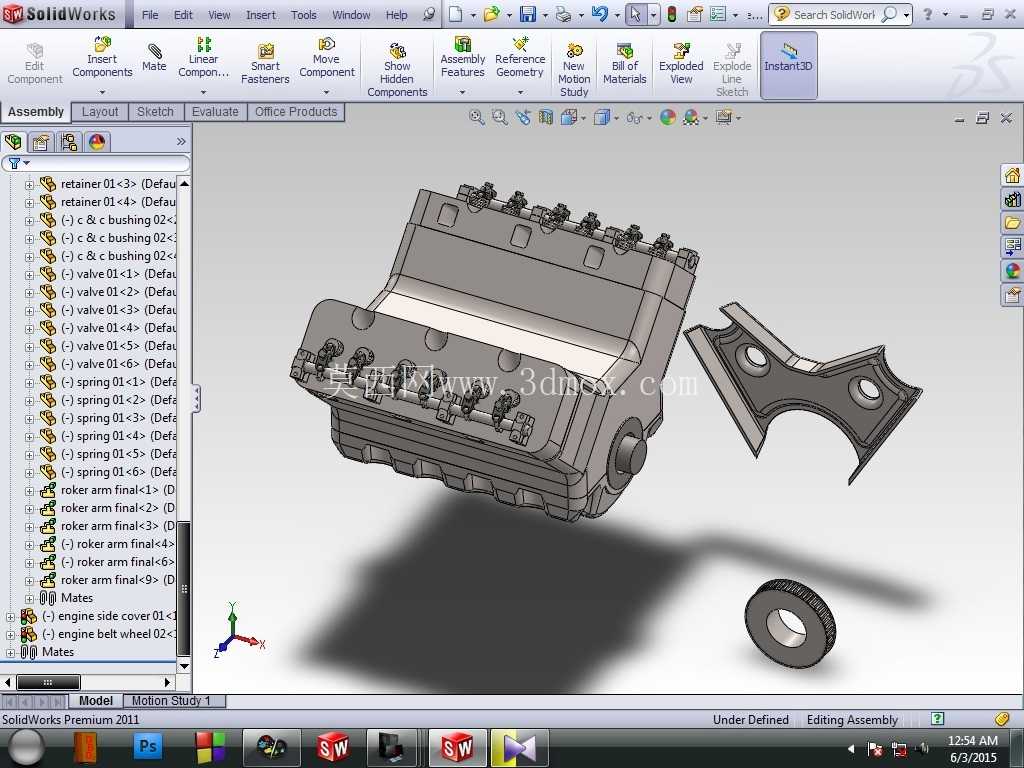Open the Insert menu
Viewport: 1024px width, 768px height.
click(x=261, y=14)
